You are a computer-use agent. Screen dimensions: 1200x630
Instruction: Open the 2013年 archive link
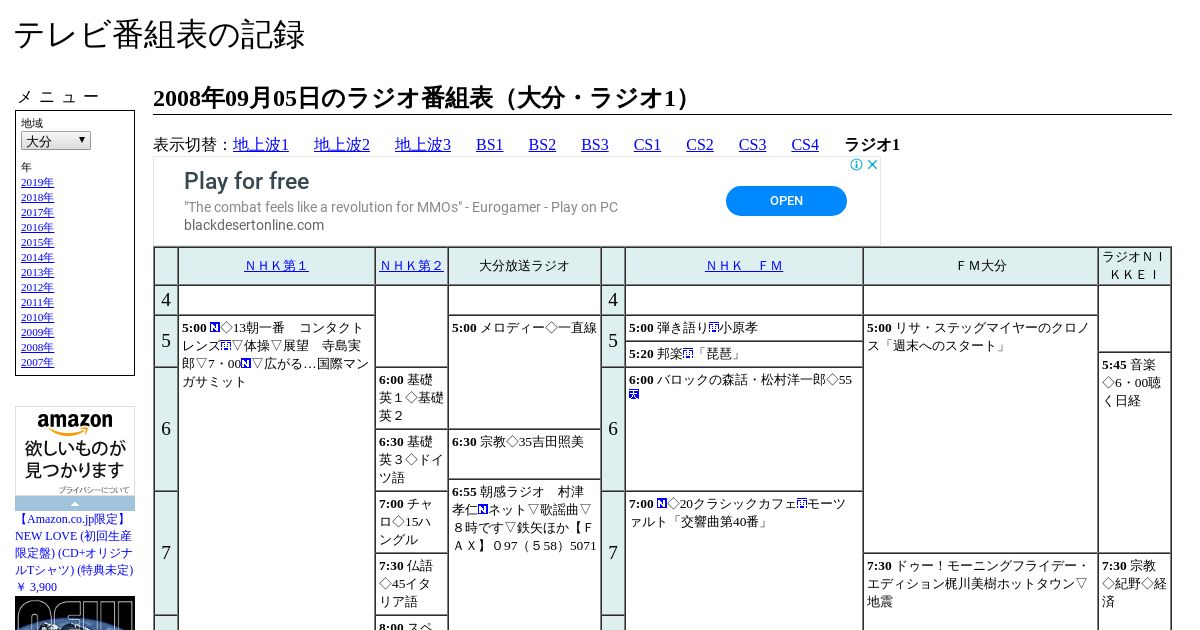[37, 273]
